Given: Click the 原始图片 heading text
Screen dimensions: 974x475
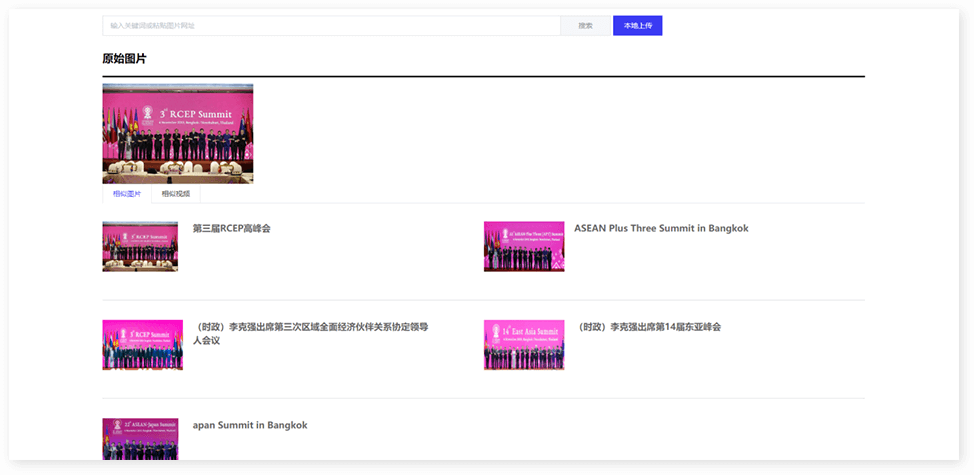Looking at the screenshot, I should [x=125, y=59].
